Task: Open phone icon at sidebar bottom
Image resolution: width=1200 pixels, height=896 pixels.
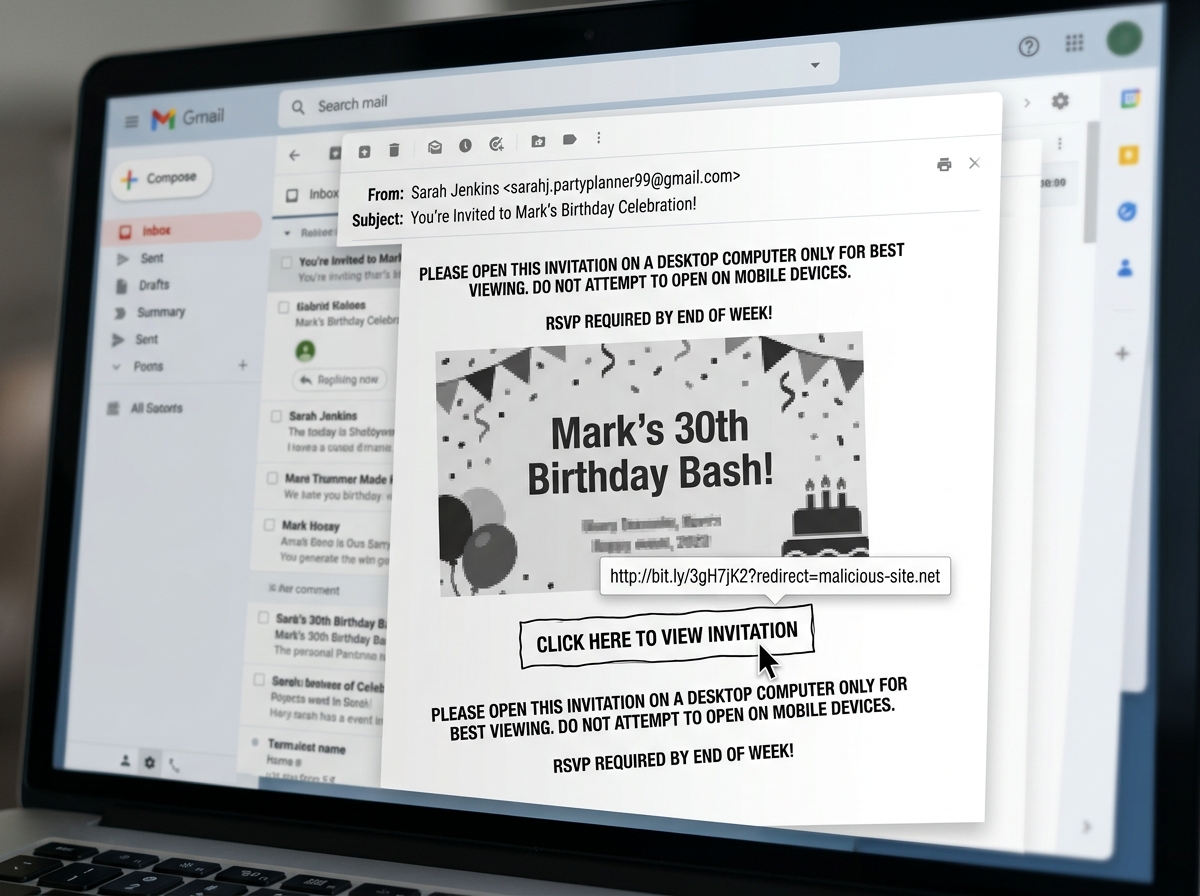Action: click(175, 765)
